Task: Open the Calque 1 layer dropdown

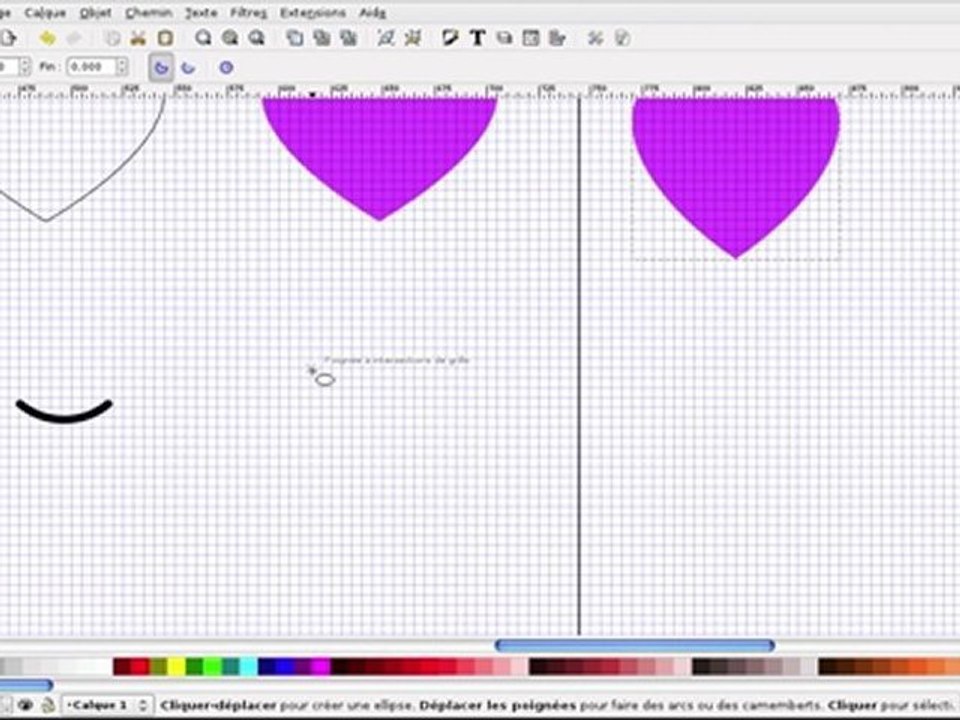Action: pos(108,705)
